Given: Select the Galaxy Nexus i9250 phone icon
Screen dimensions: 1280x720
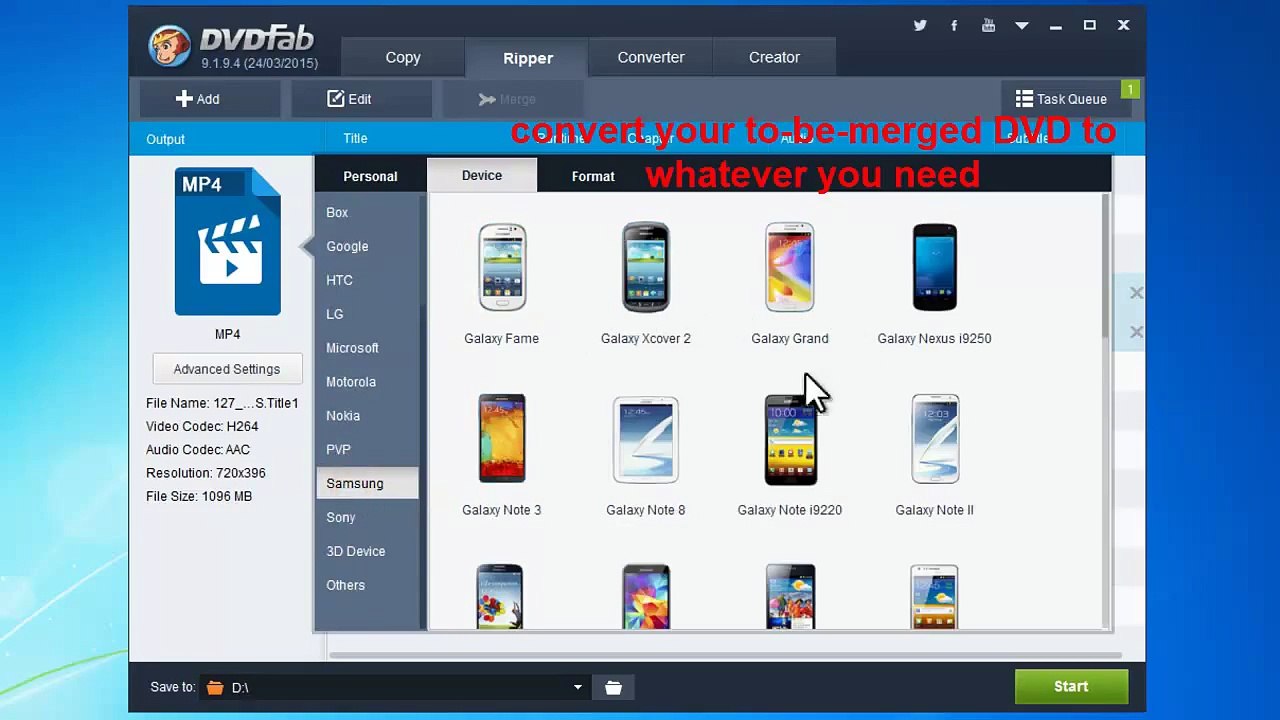Looking at the screenshot, I should pos(934,267).
